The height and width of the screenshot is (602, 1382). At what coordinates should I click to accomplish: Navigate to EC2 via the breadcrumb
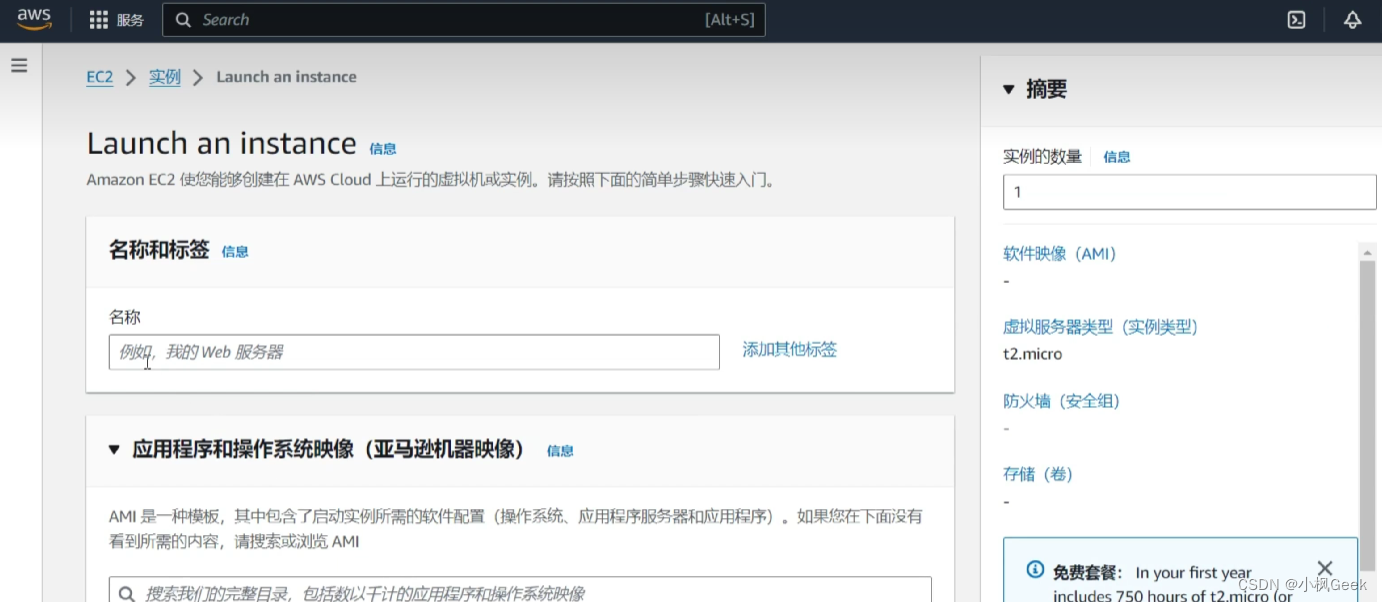[x=99, y=76]
